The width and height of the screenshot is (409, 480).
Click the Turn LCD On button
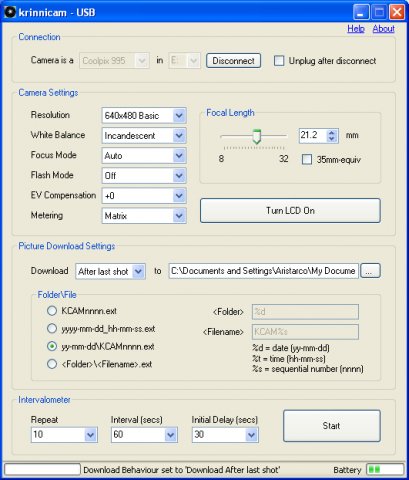coord(290,211)
